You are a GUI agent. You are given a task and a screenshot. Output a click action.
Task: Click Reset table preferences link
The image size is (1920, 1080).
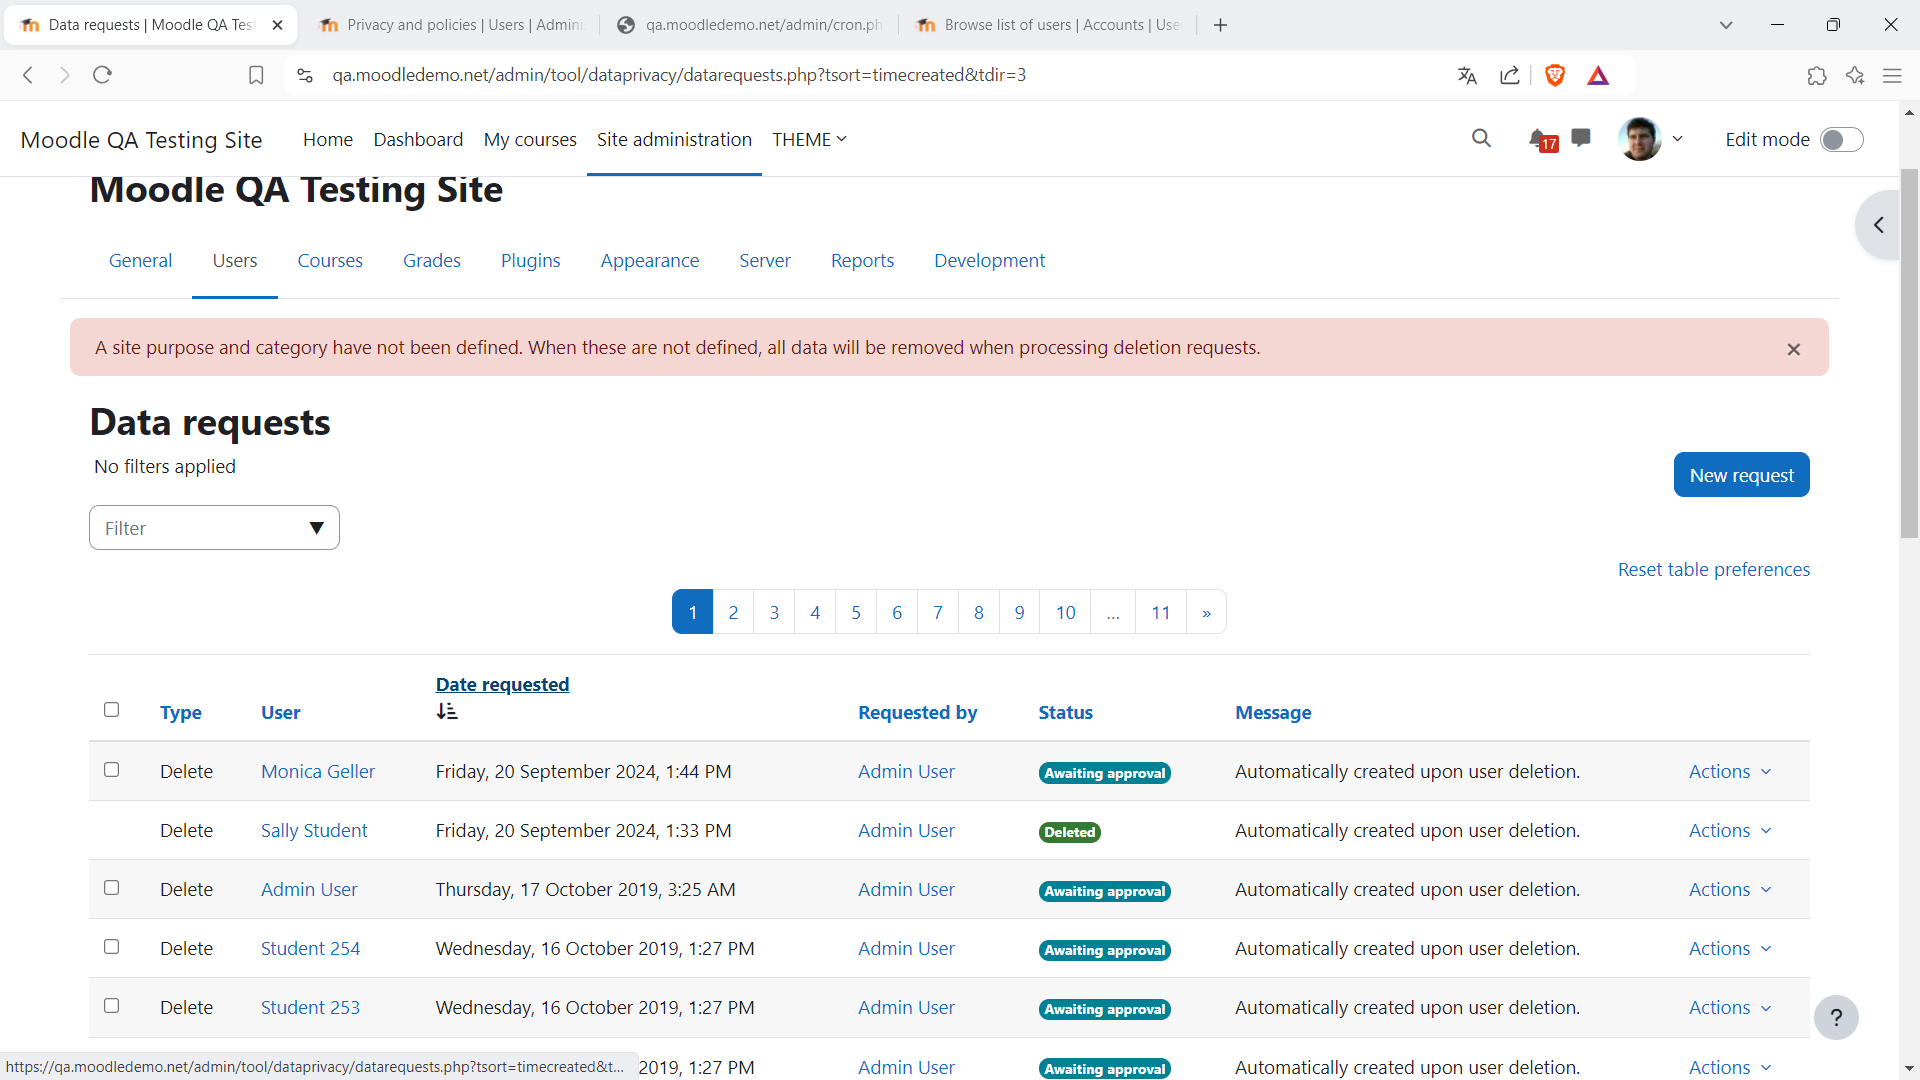(x=1713, y=569)
